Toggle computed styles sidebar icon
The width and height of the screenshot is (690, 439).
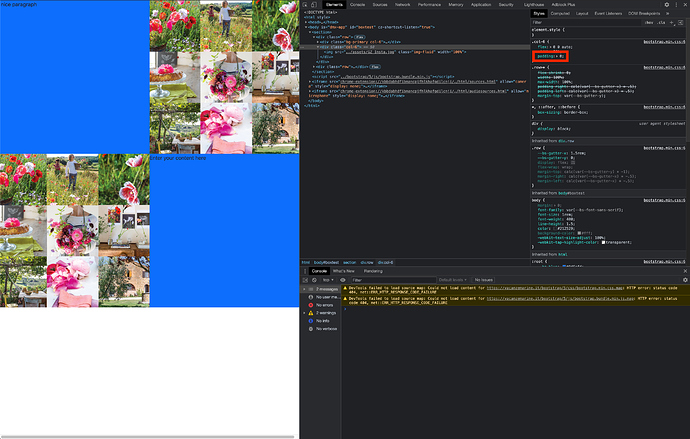[680, 22]
